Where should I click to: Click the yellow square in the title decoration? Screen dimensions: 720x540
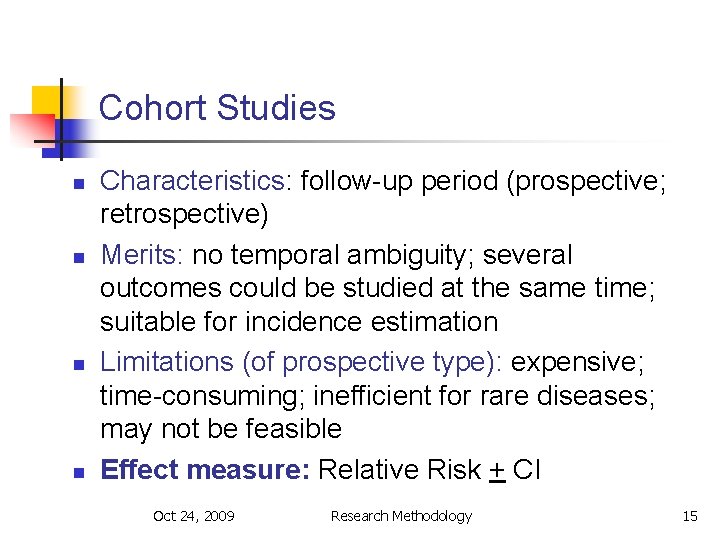45,102
